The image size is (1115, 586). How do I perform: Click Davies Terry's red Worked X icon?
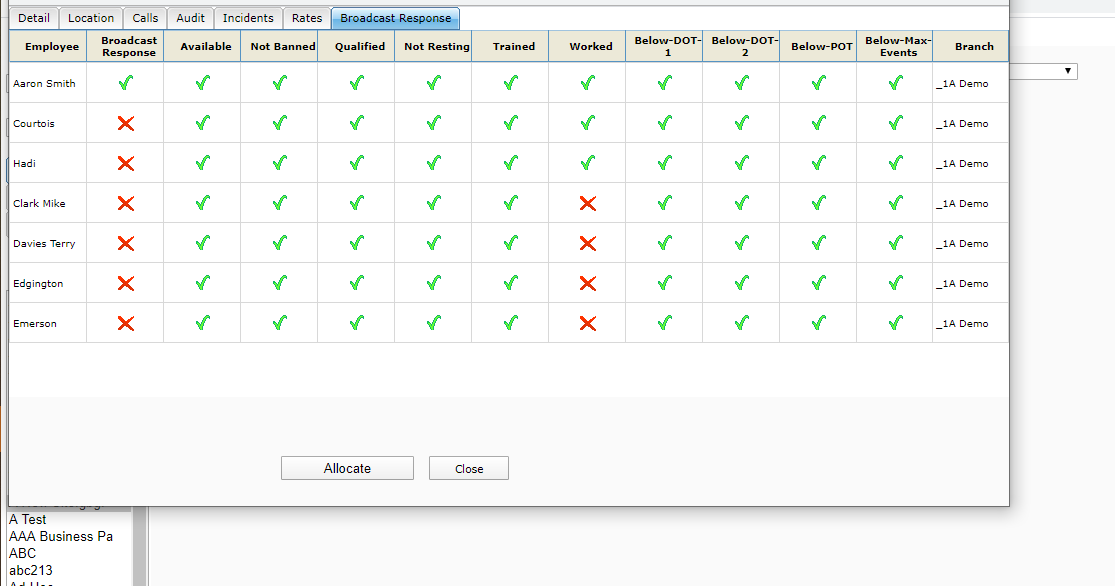coord(588,243)
